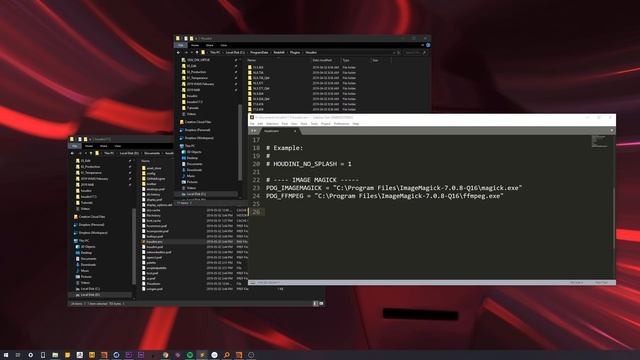Click the '# Example:' comment line

click(284, 148)
